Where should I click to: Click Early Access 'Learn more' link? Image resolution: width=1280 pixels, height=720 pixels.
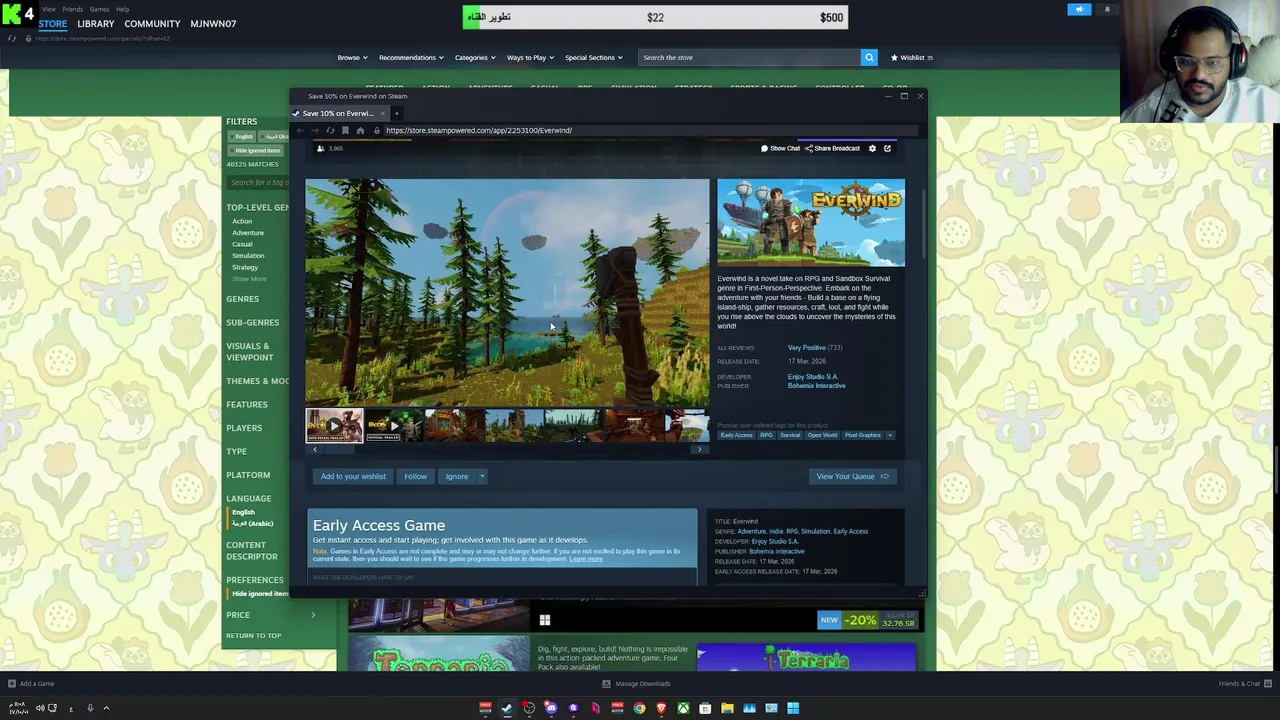(x=586, y=559)
